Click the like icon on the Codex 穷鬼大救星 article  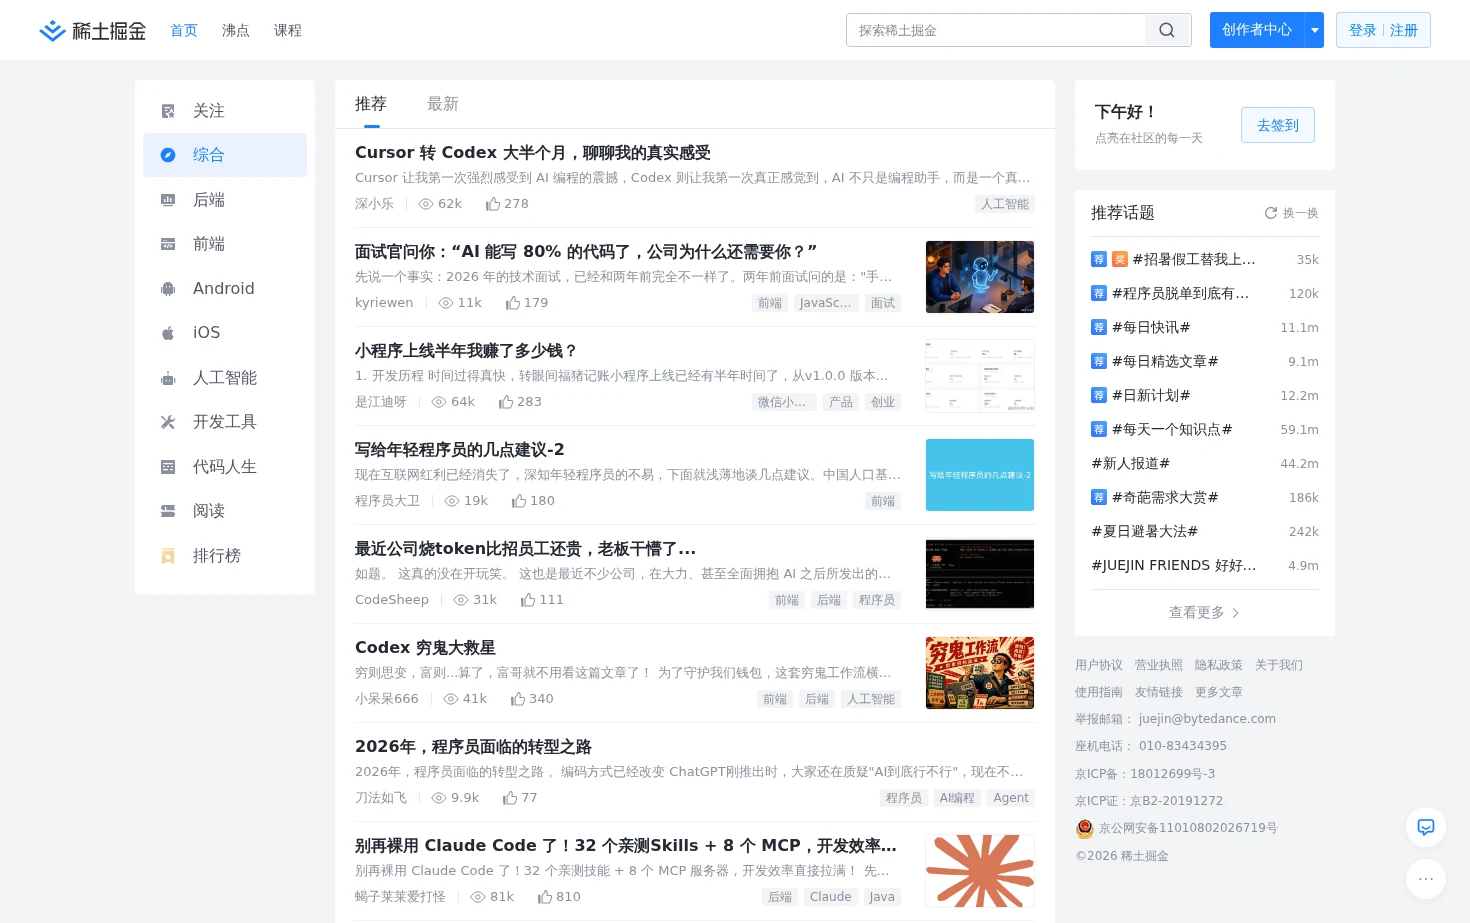(x=518, y=699)
